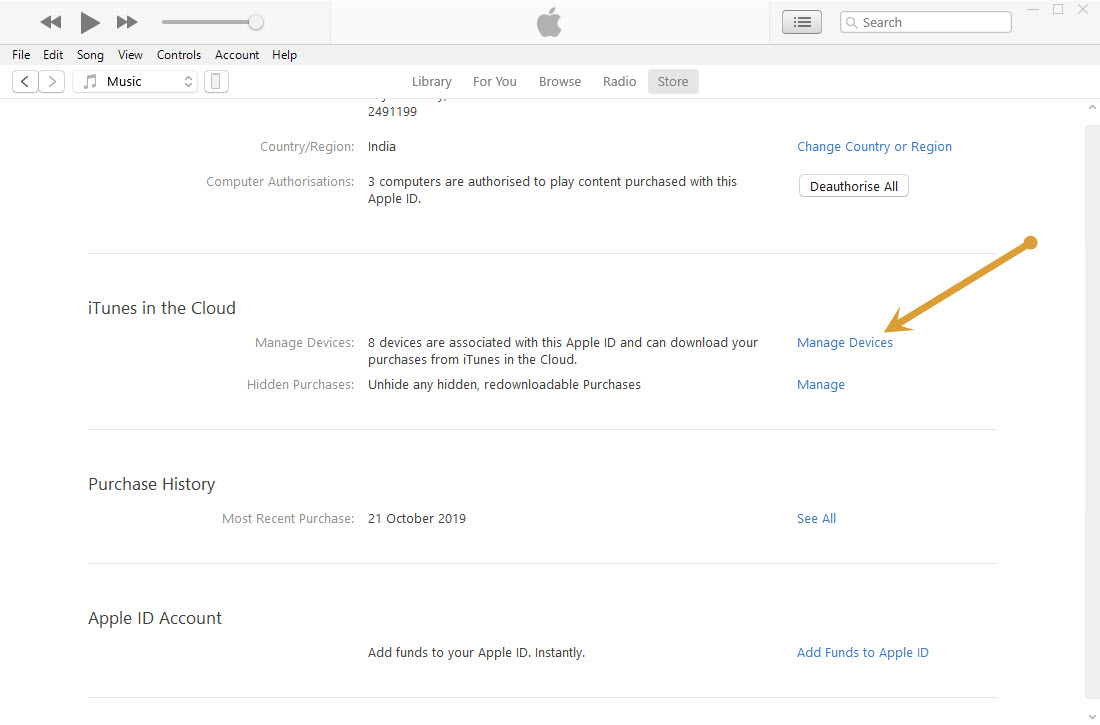Click Change Country or Region link
Viewport: 1100px width, 725px height.
pos(874,147)
